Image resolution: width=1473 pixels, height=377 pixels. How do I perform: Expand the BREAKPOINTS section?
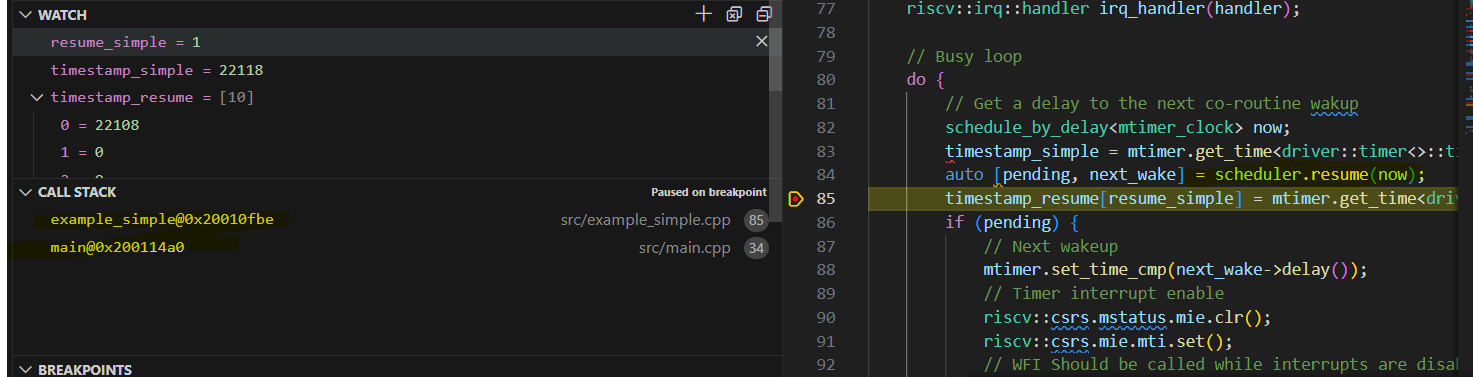[25, 369]
